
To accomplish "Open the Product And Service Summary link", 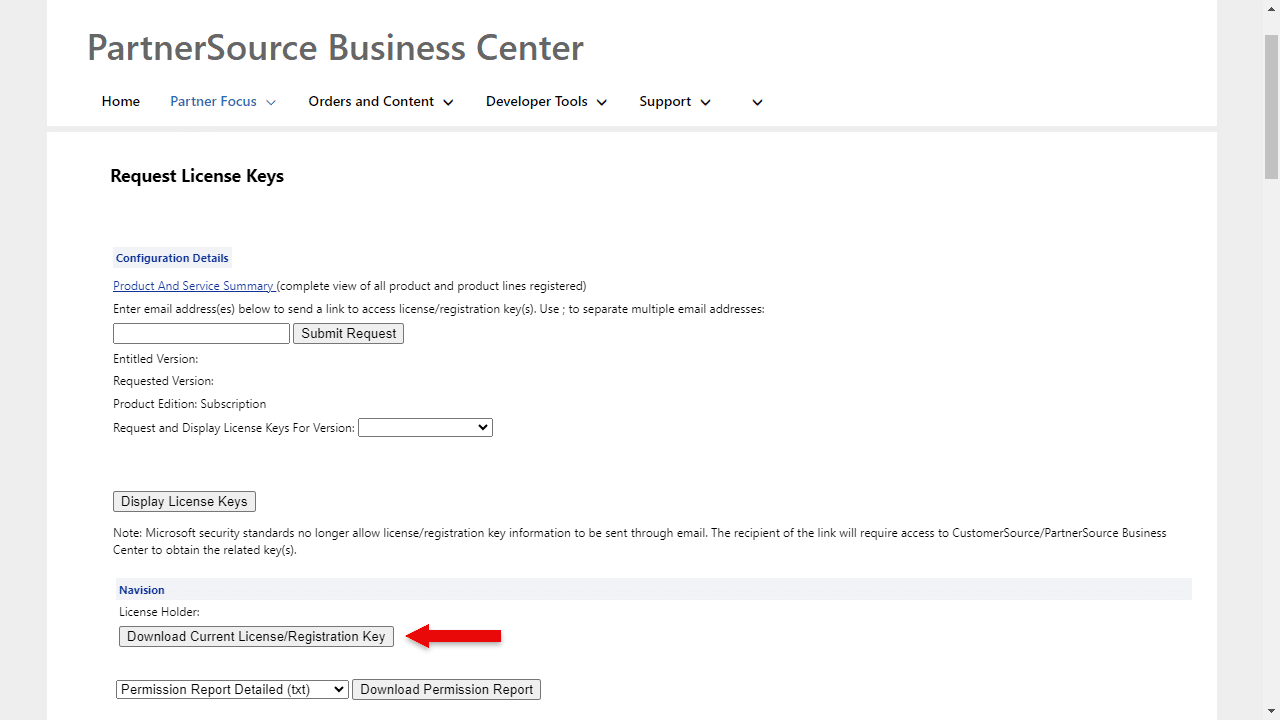I will 193,286.
